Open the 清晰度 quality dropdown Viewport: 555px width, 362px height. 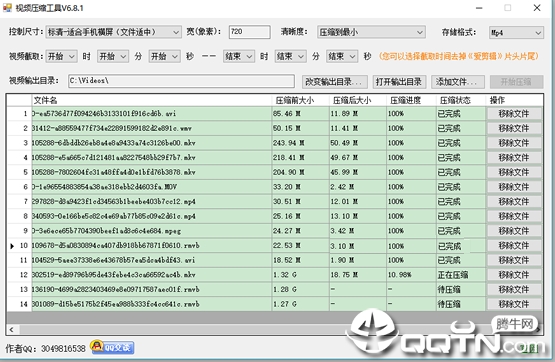coord(371,32)
